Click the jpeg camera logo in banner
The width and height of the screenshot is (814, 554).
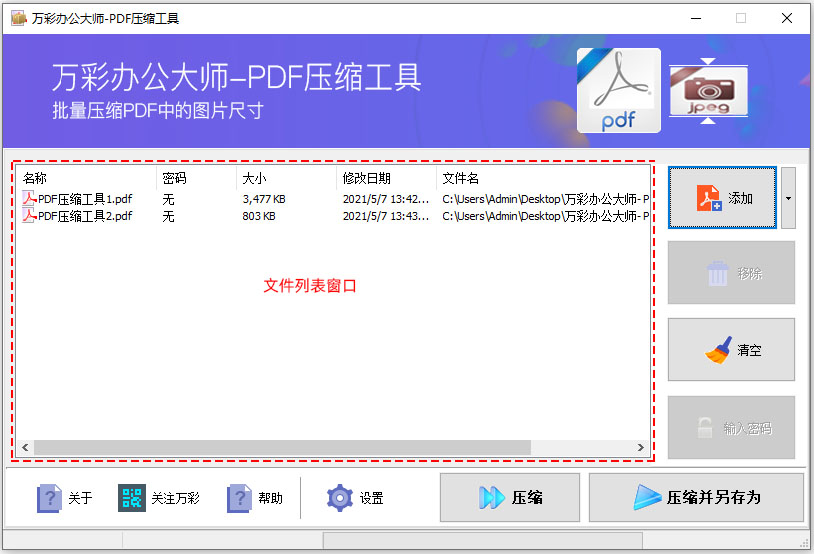click(708, 91)
